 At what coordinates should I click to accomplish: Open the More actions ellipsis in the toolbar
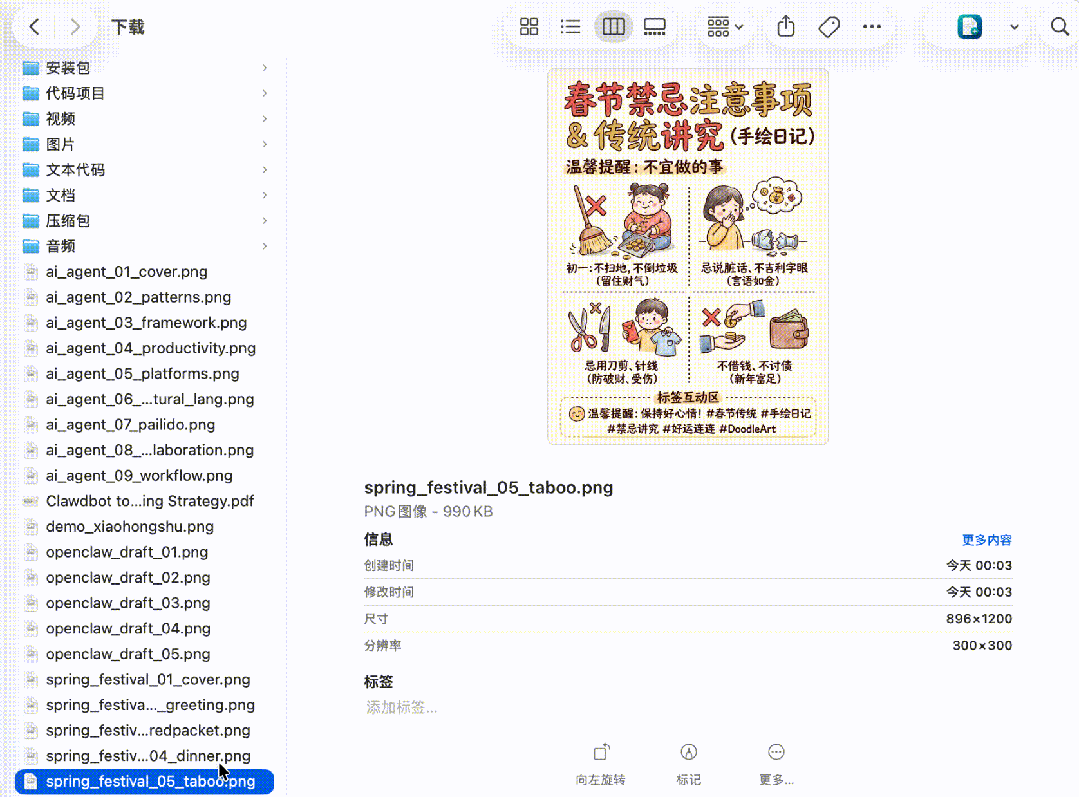pos(871,27)
